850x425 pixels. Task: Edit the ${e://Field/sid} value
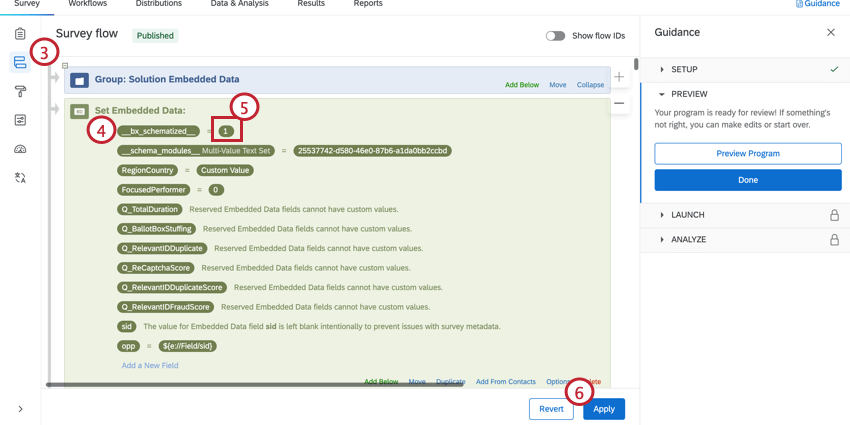(188, 346)
